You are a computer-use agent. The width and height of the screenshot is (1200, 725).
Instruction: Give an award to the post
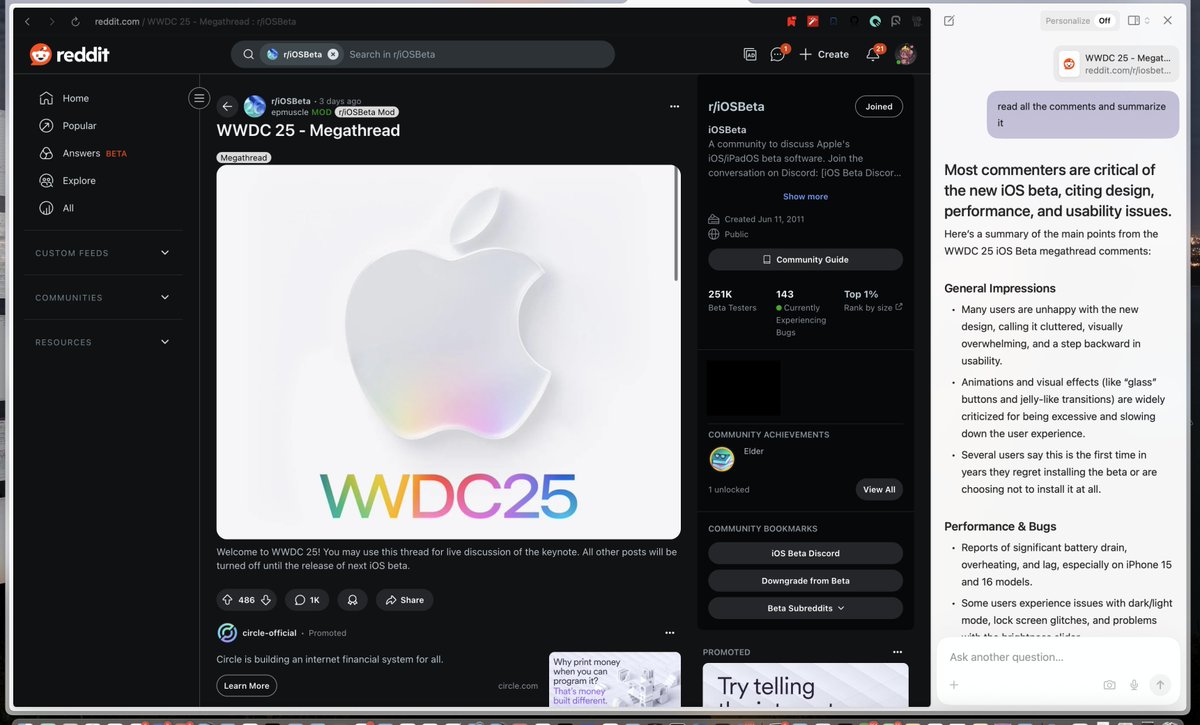[x=352, y=600]
